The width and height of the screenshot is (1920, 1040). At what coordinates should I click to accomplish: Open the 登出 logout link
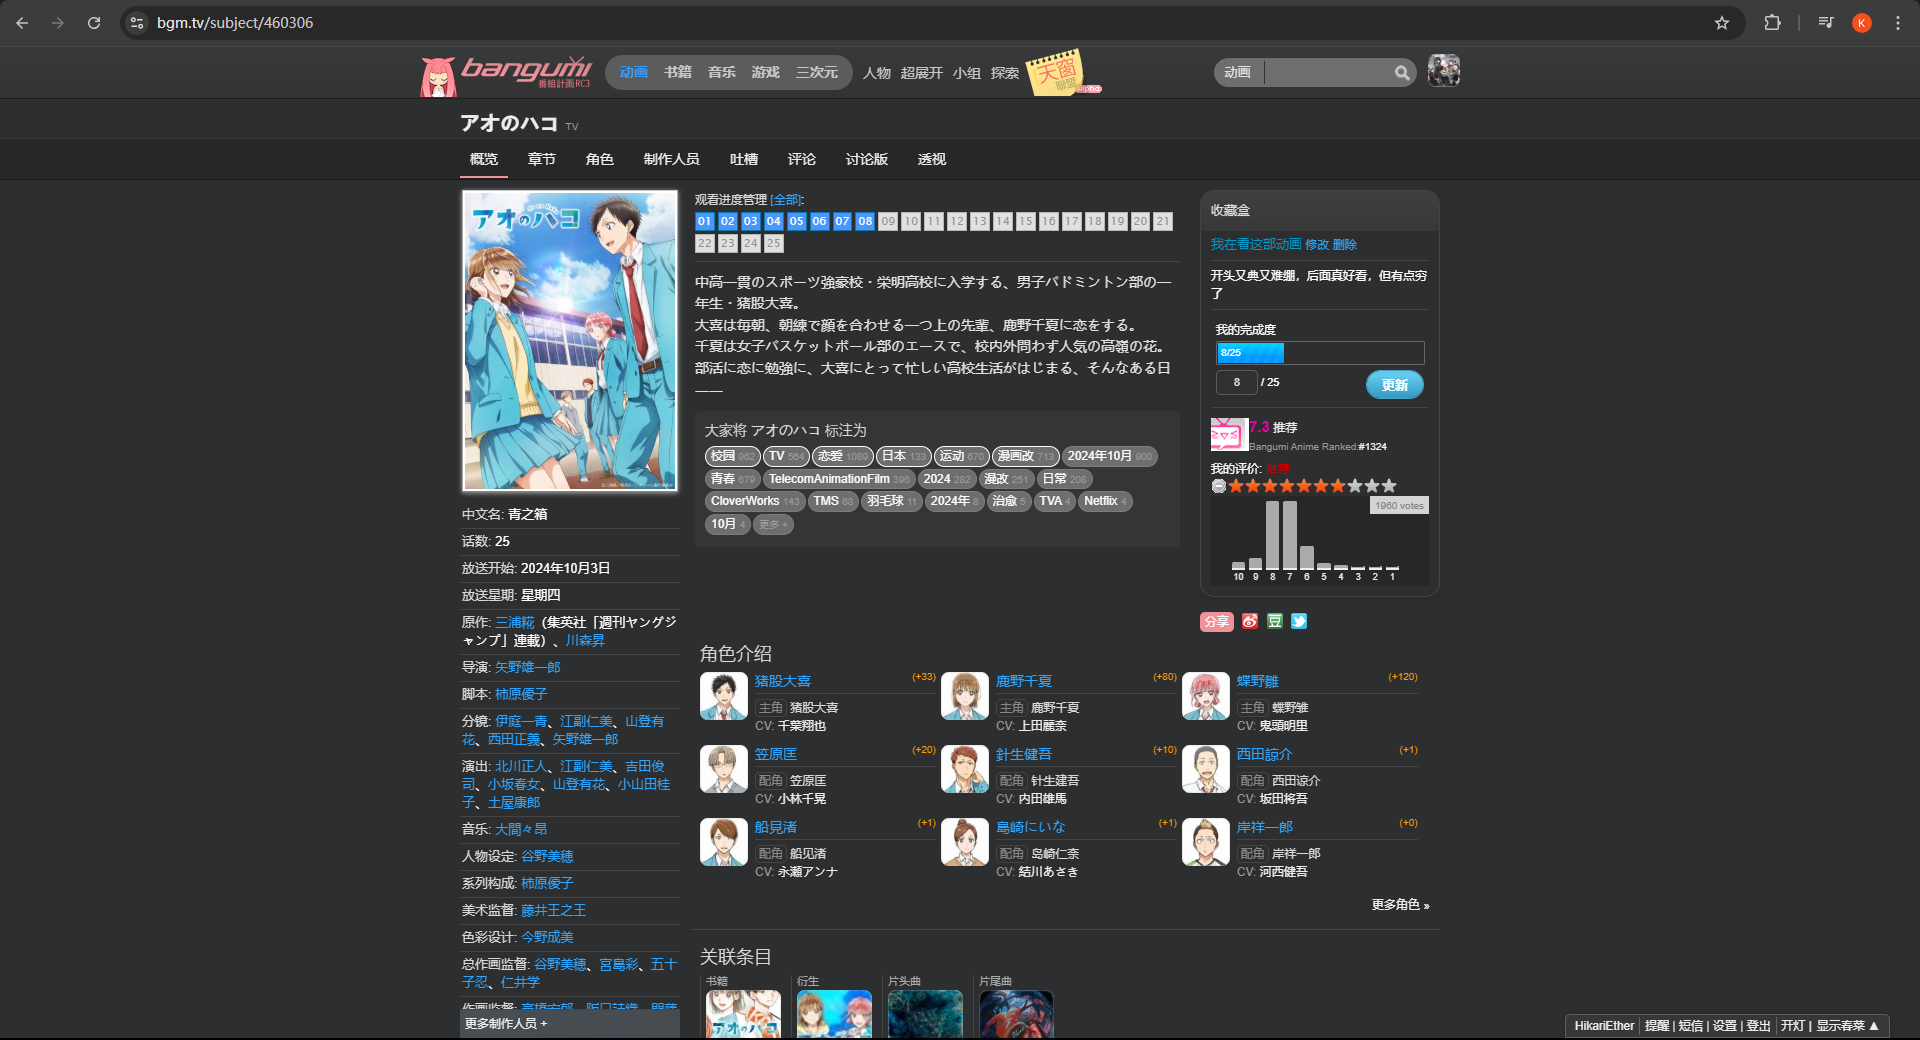1759,1026
